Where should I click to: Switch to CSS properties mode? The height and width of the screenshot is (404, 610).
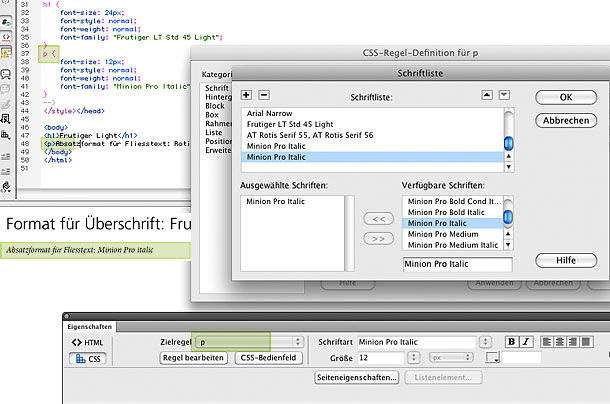pyautogui.click(x=88, y=358)
